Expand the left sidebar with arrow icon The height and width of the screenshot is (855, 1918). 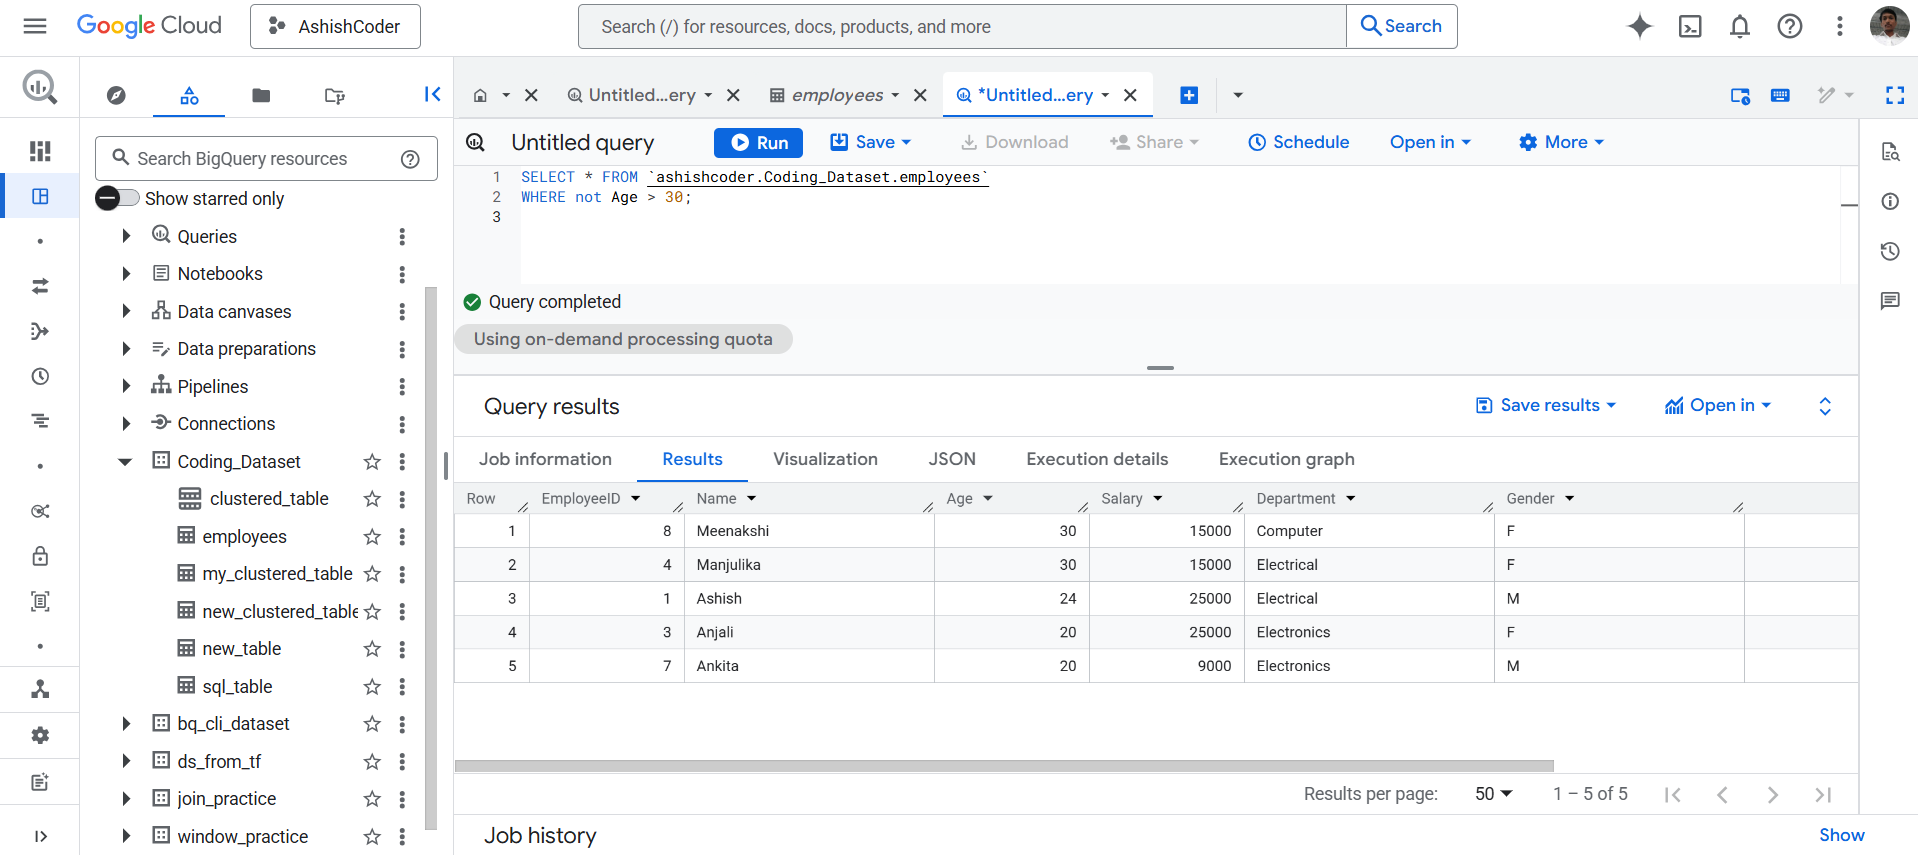(x=40, y=836)
